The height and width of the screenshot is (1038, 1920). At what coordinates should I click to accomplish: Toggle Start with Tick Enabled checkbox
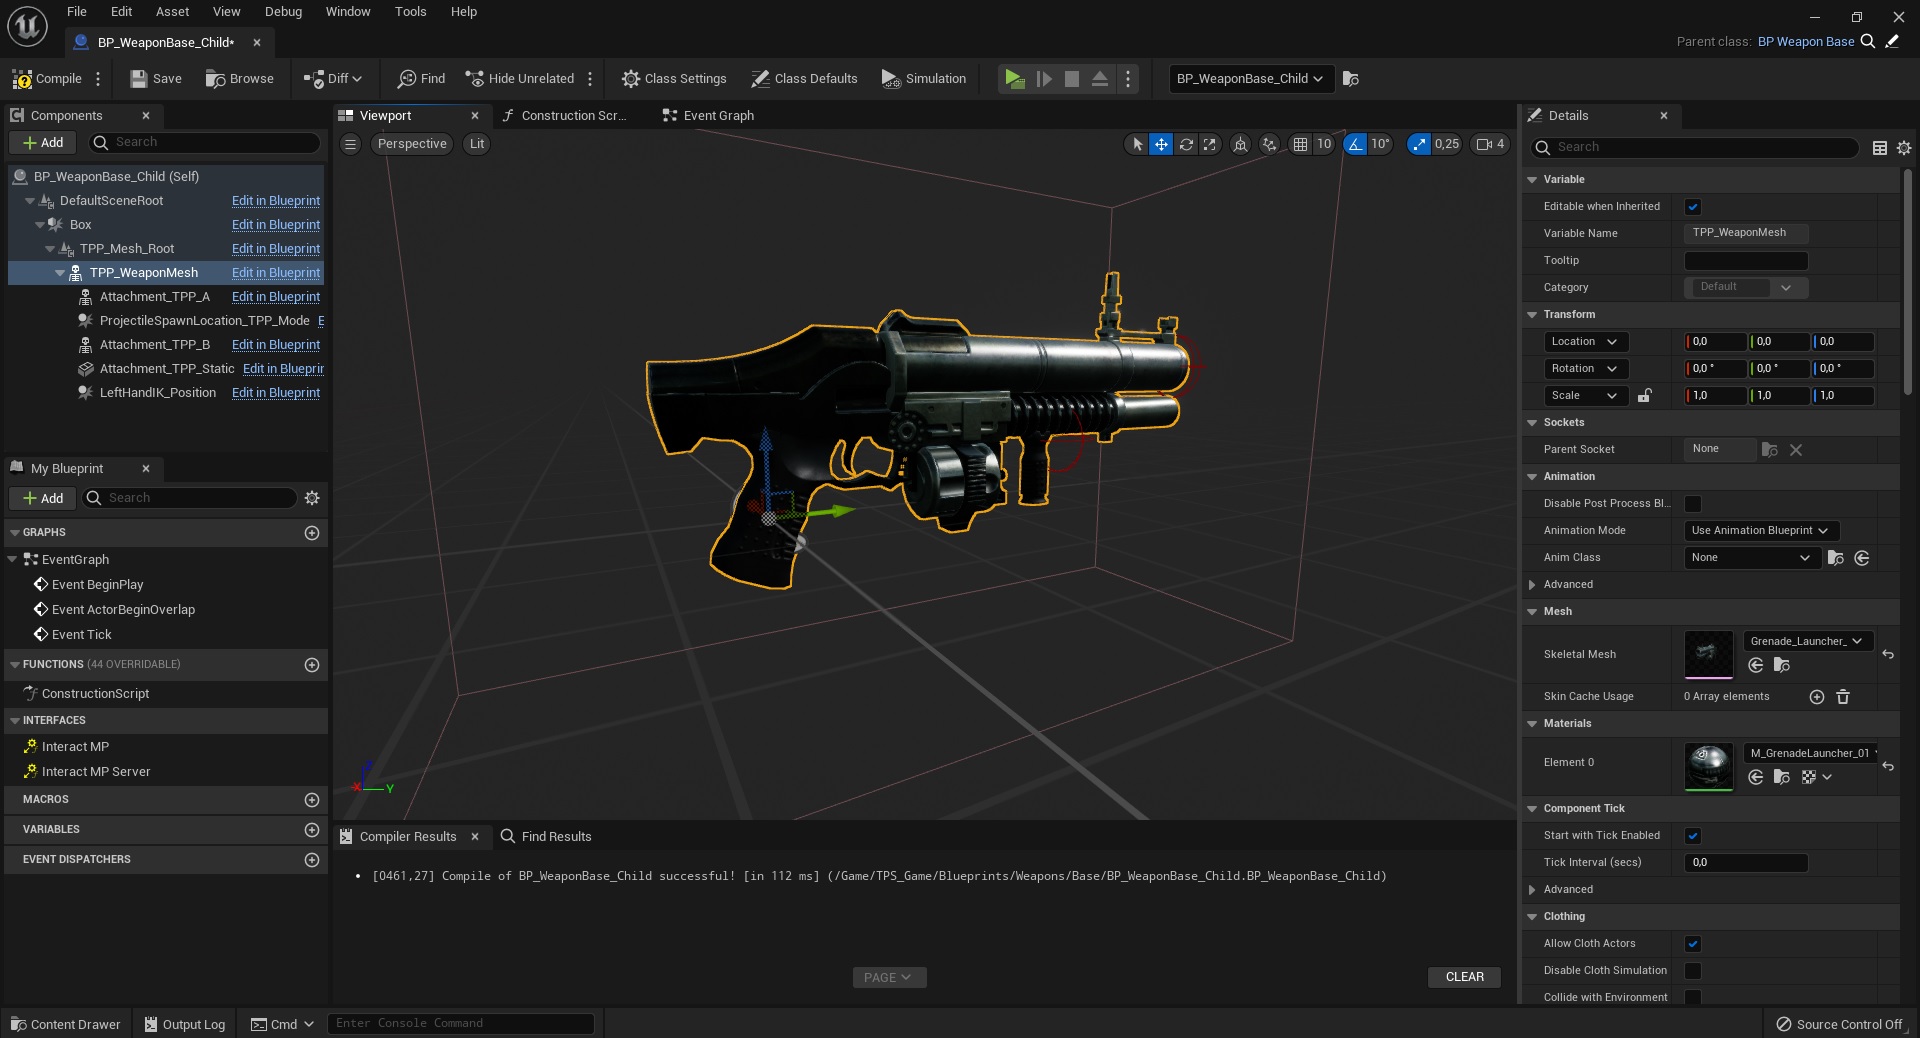click(1692, 836)
